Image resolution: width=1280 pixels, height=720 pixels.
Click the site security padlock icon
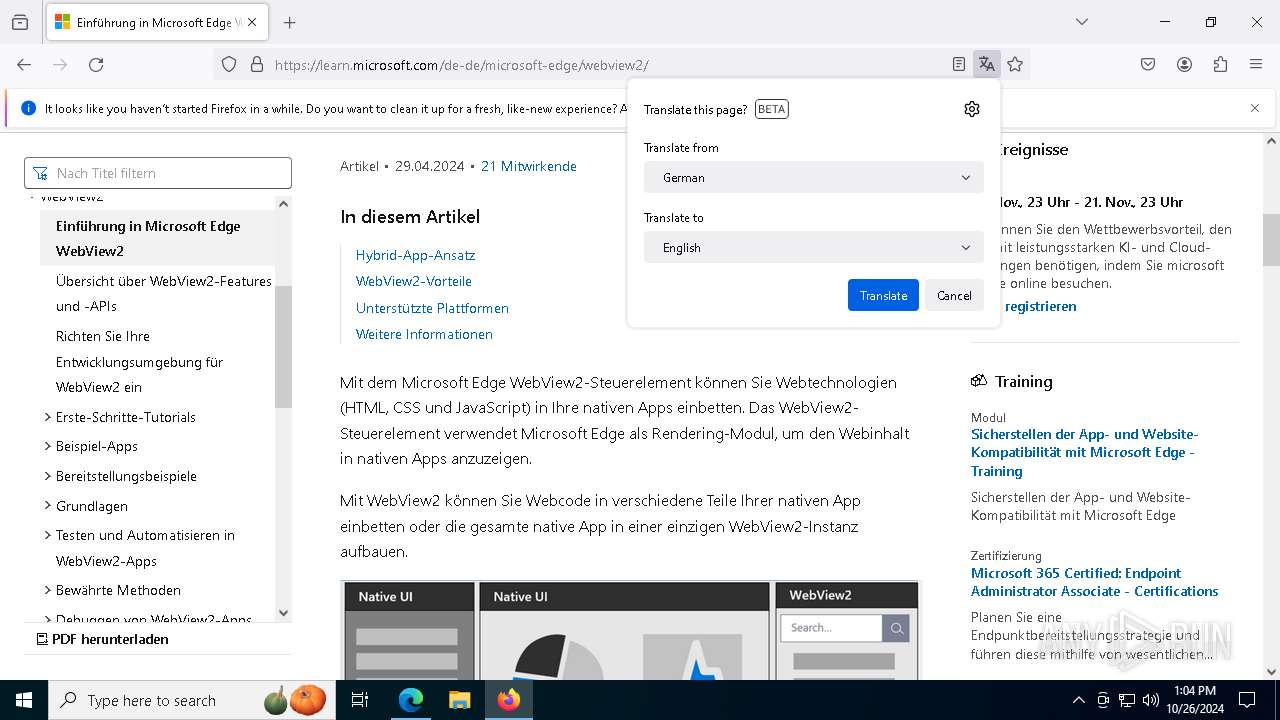257,65
